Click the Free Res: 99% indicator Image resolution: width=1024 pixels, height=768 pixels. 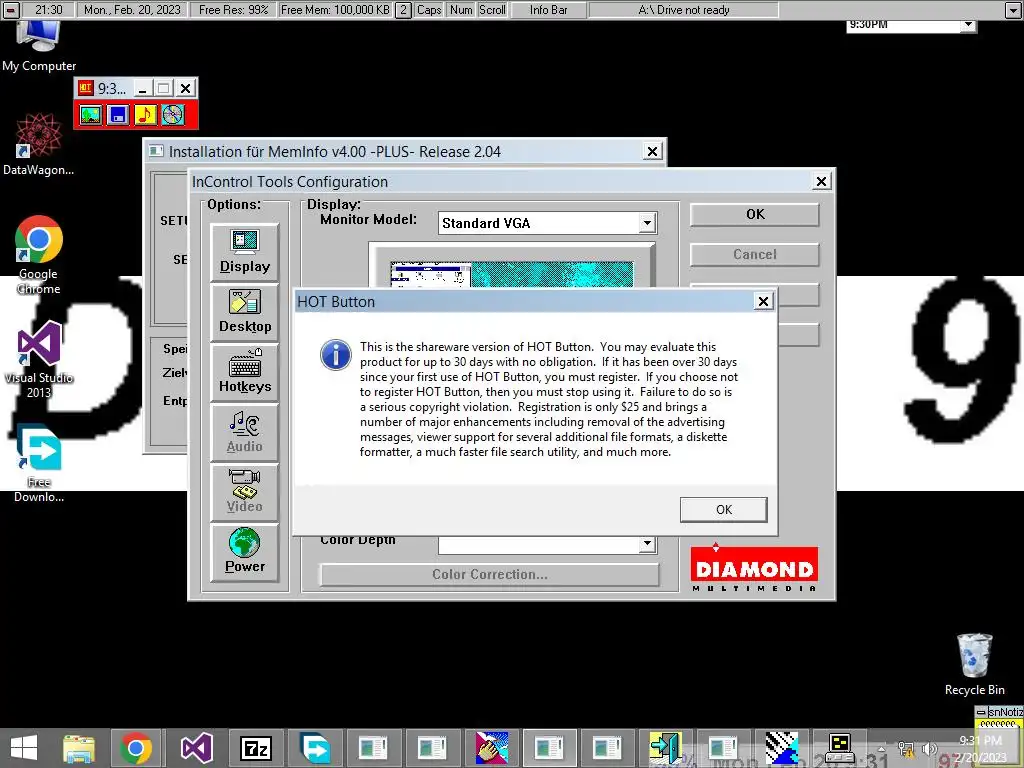click(x=234, y=10)
